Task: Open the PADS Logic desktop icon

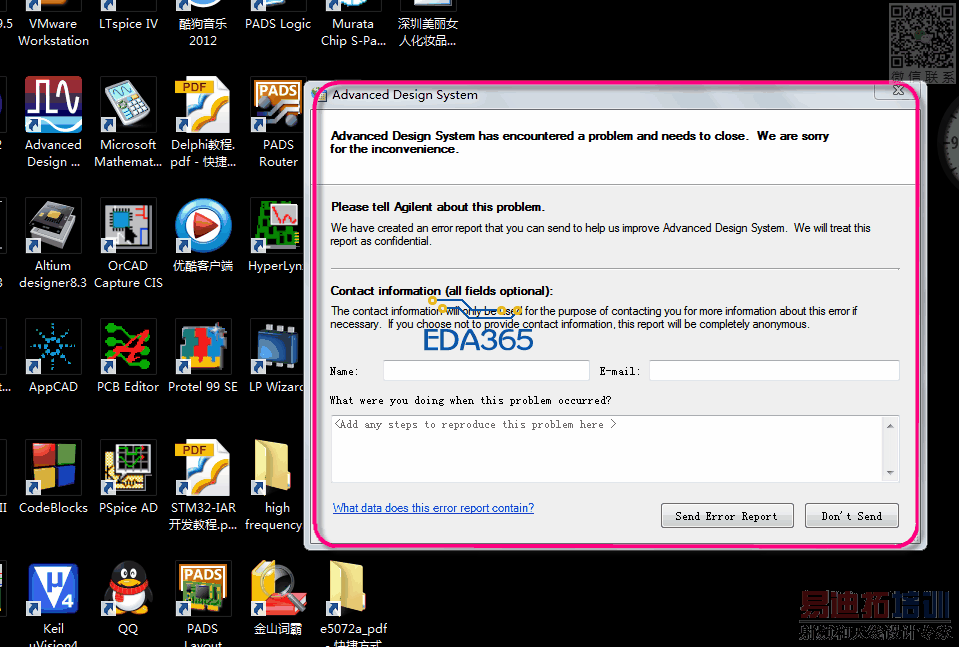Action: coord(278,17)
